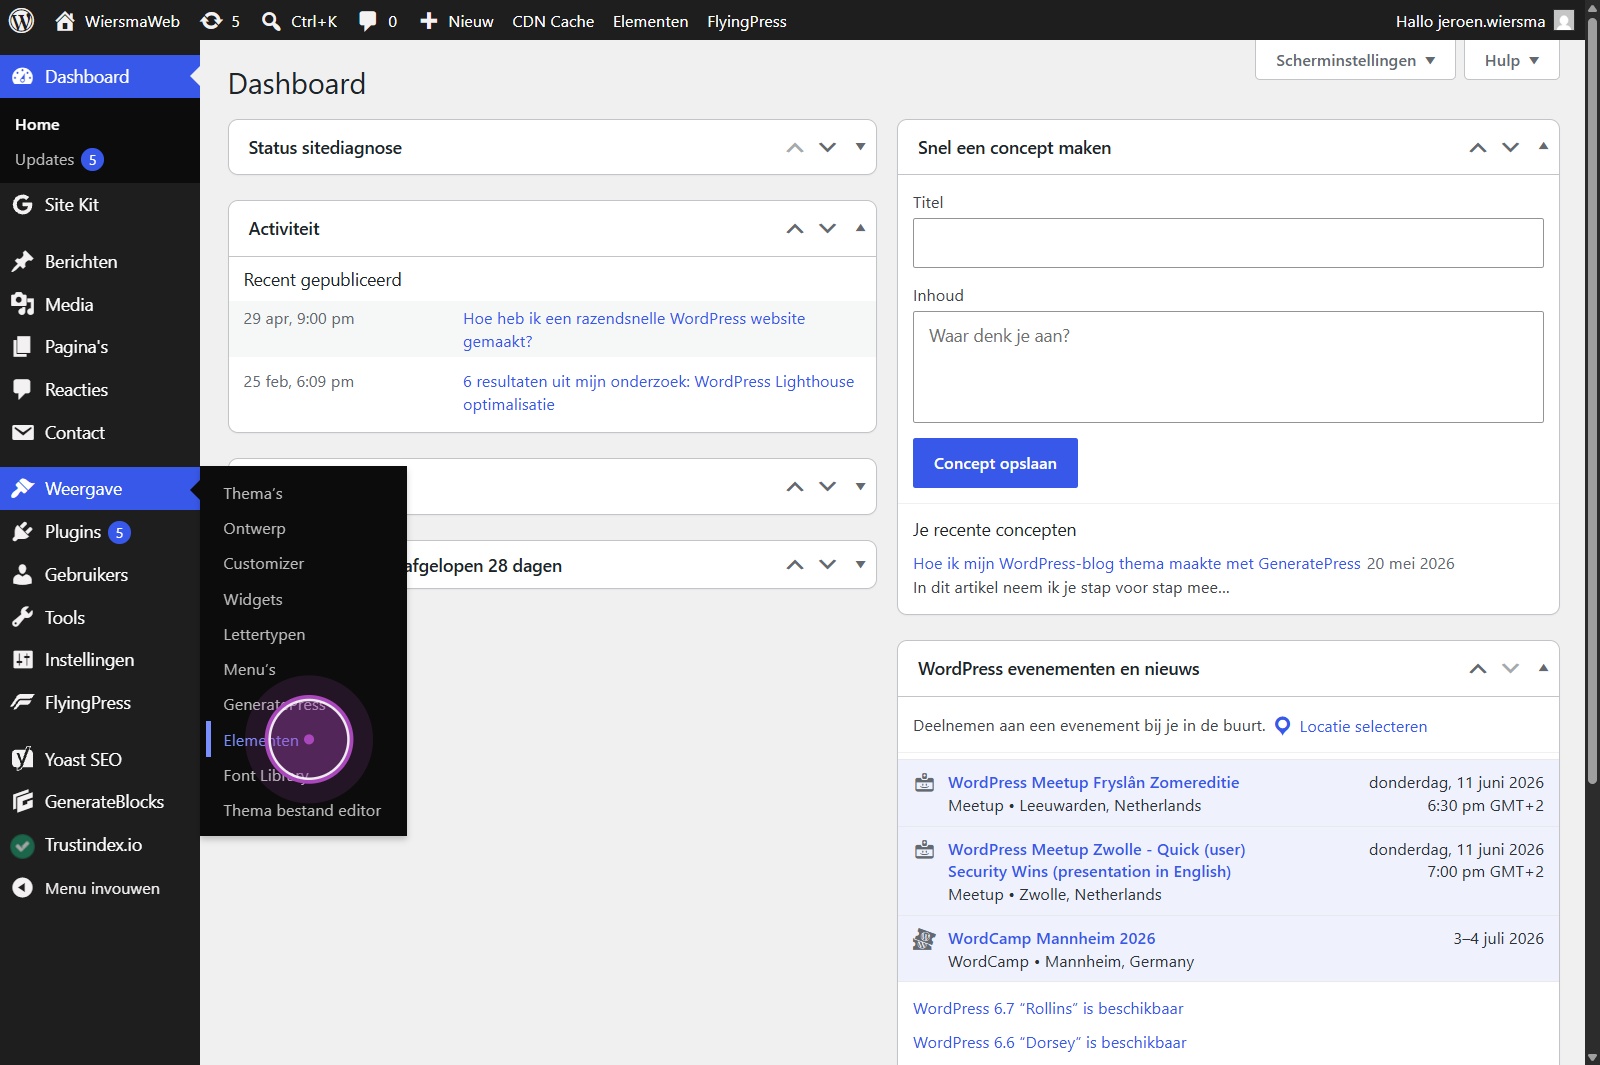1600x1065 pixels.
Task: Open Lettertypen from Weergave submenu
Action: tap(264, 634)
